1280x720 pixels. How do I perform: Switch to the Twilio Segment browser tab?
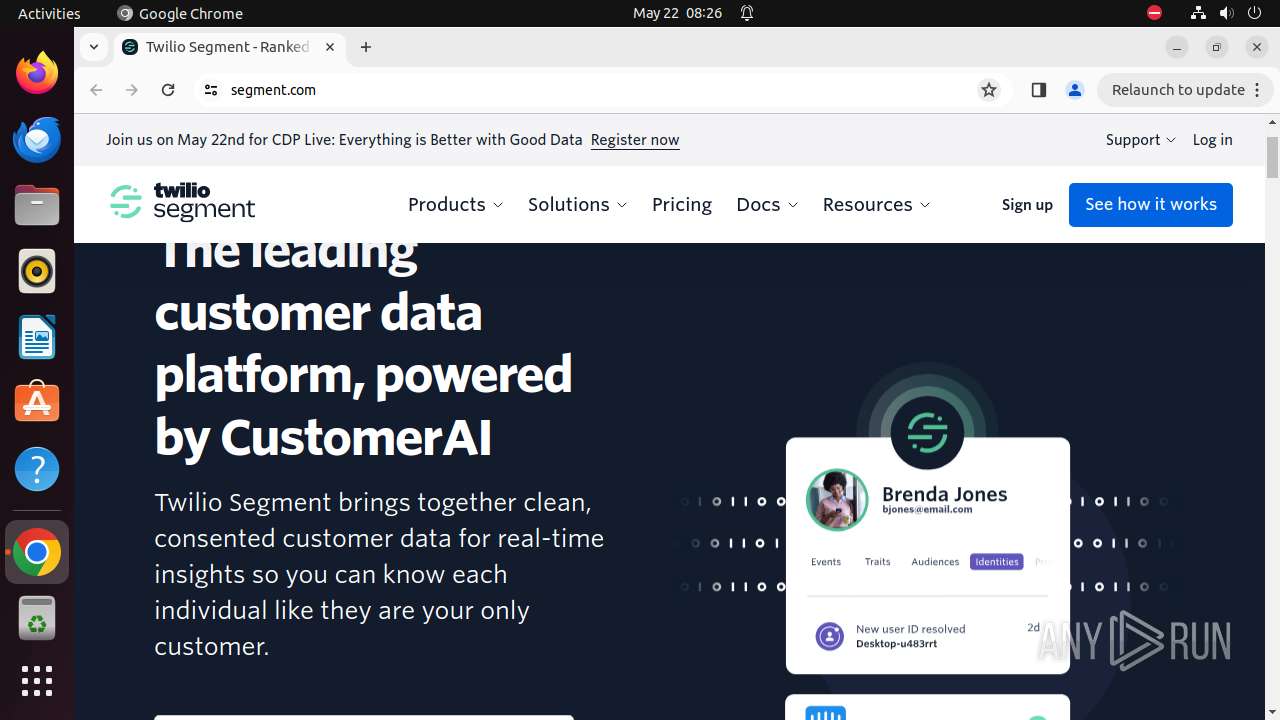click(228, 47)
